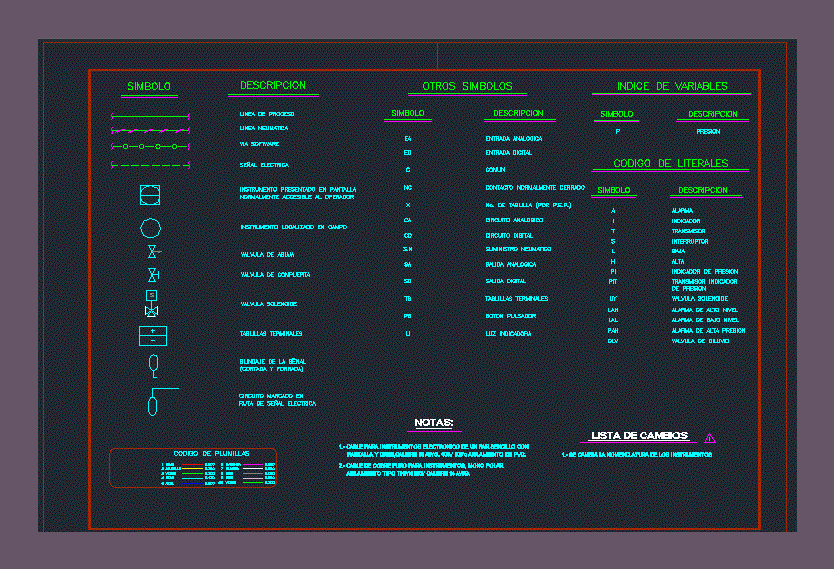Select the valvula de compuerta symbol
This screenshot has height=569, width=834.
[152, 274]
